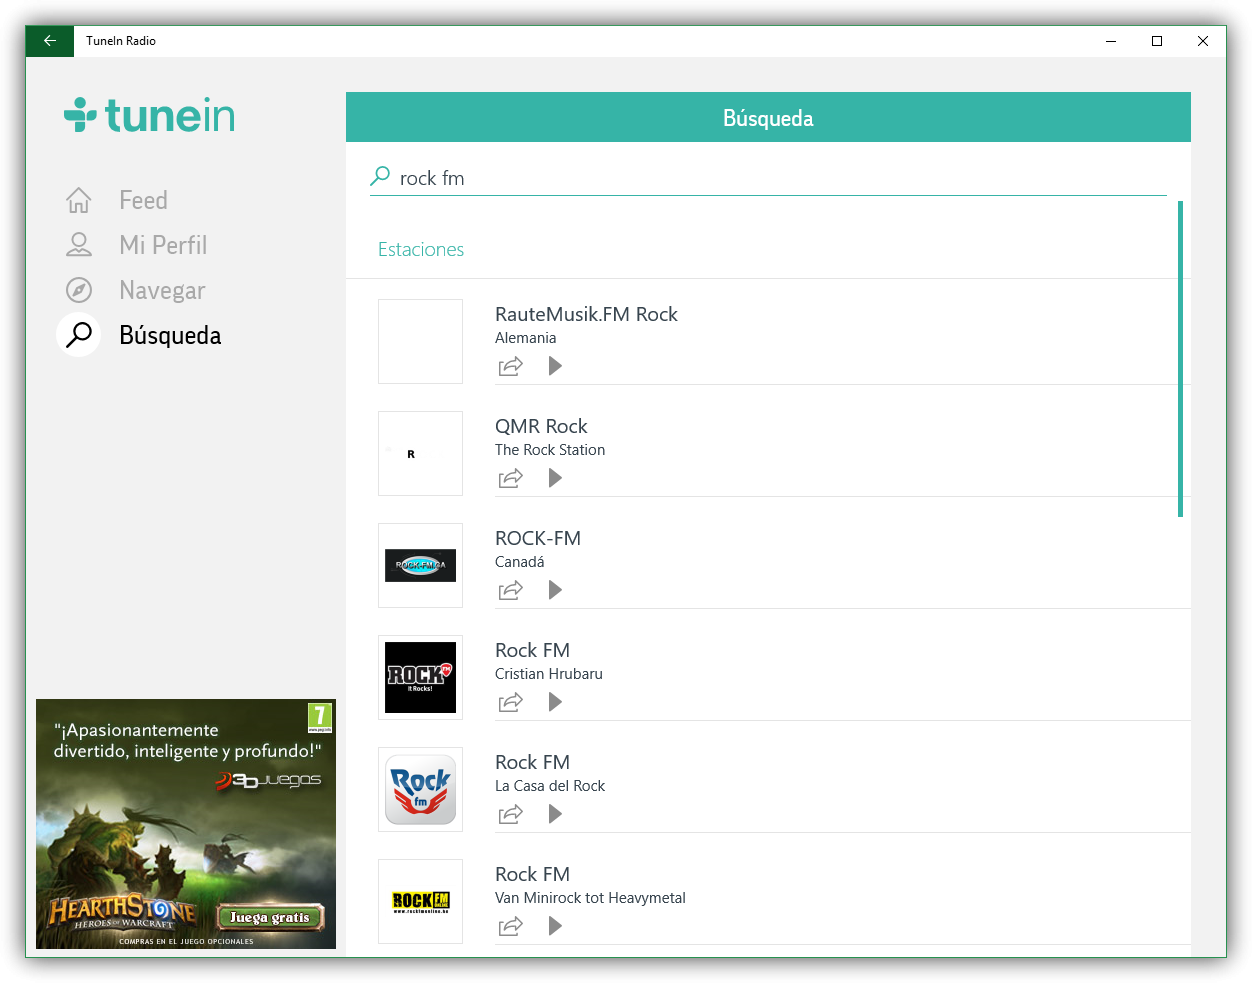Click the magnifier icon in search box
Image resolution: width=1252 pixels, height=983 pixels.
coord(380,176)
